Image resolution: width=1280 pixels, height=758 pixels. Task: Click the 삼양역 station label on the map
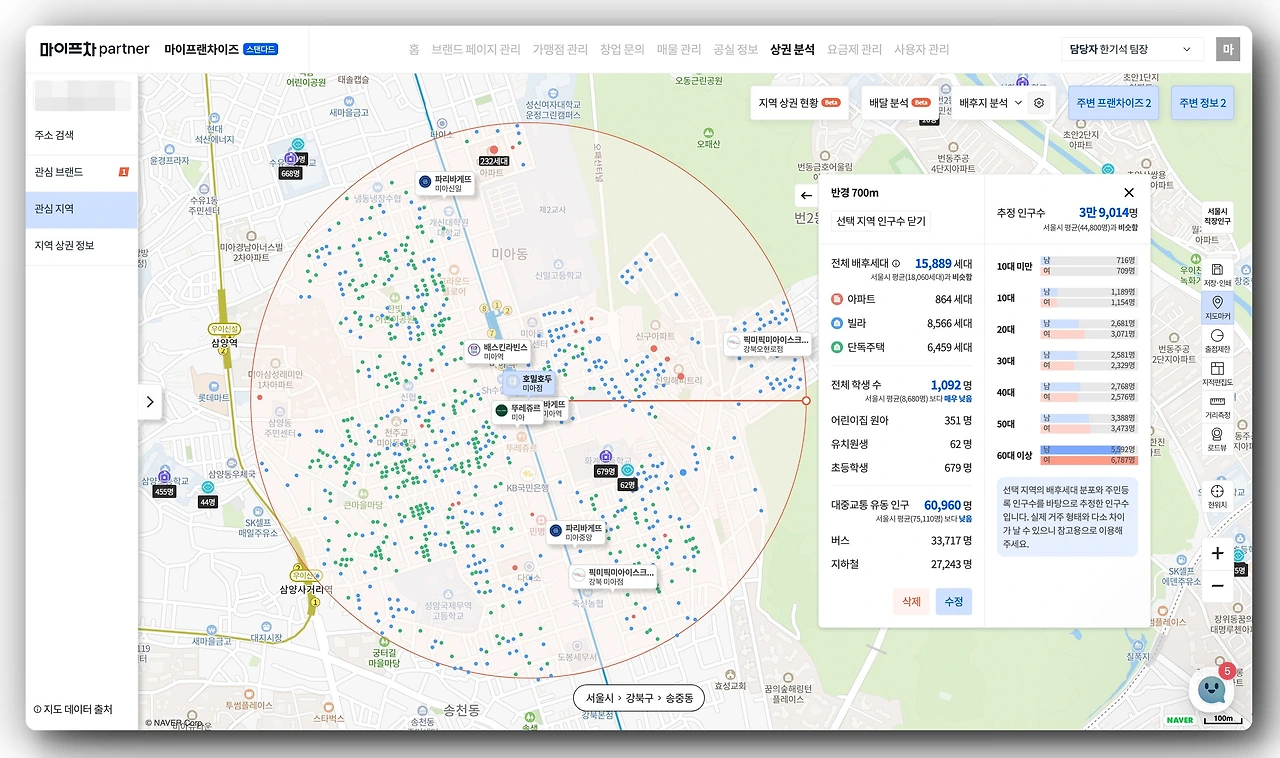tap(224, 342)
